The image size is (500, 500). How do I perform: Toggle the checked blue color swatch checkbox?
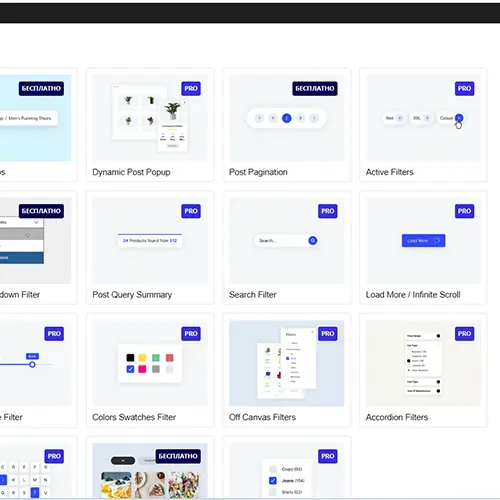pyautogui.click(x=130, y=369)
